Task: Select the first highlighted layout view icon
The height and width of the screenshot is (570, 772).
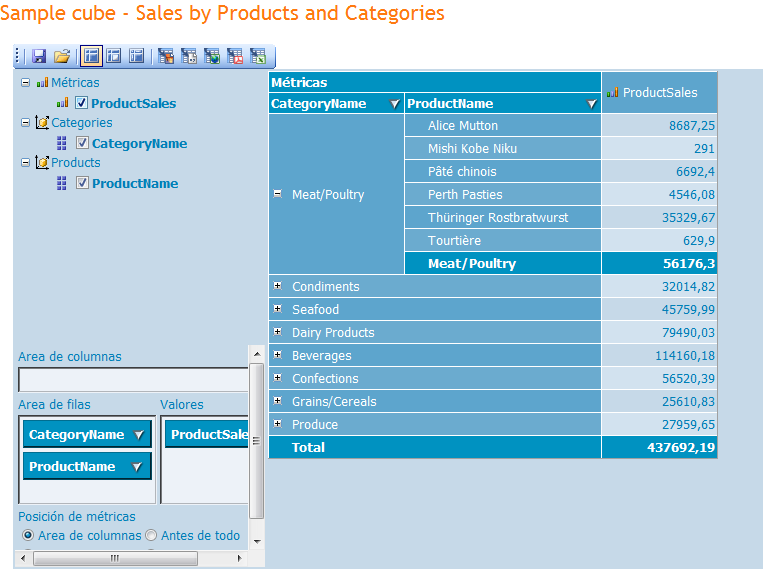Action: coord(91,57)
